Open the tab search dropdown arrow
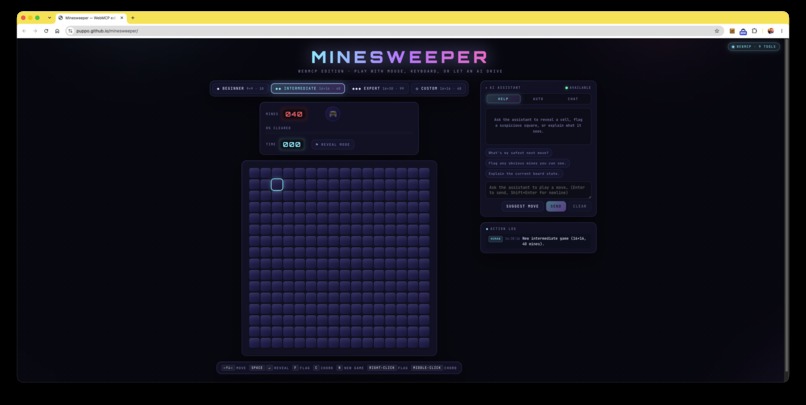The width and height of the screenshot is (806, 405). (x=49, y=17)
